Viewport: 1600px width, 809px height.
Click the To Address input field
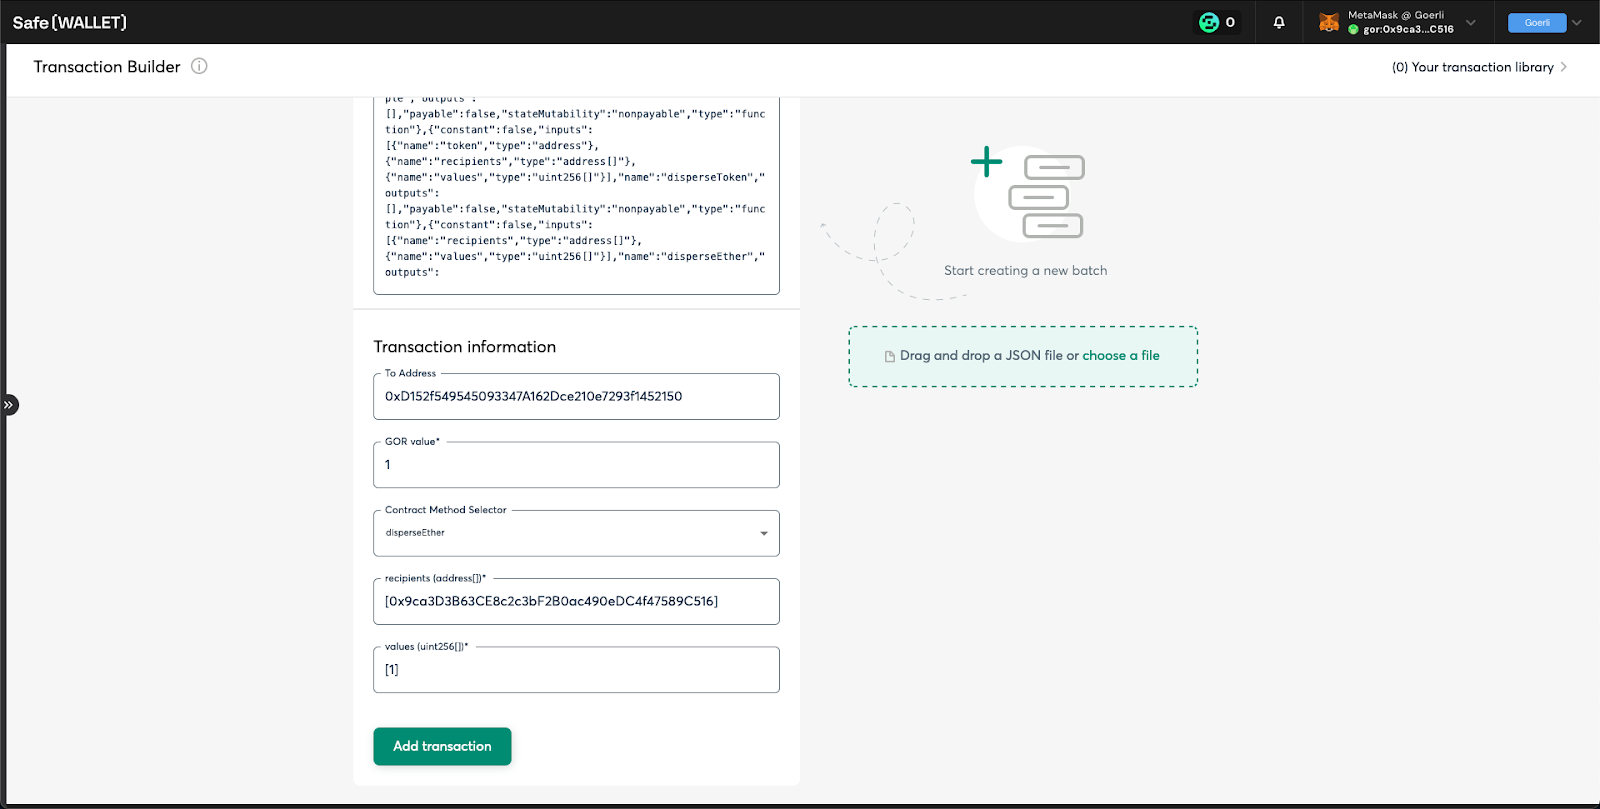[x=576, y=396]
